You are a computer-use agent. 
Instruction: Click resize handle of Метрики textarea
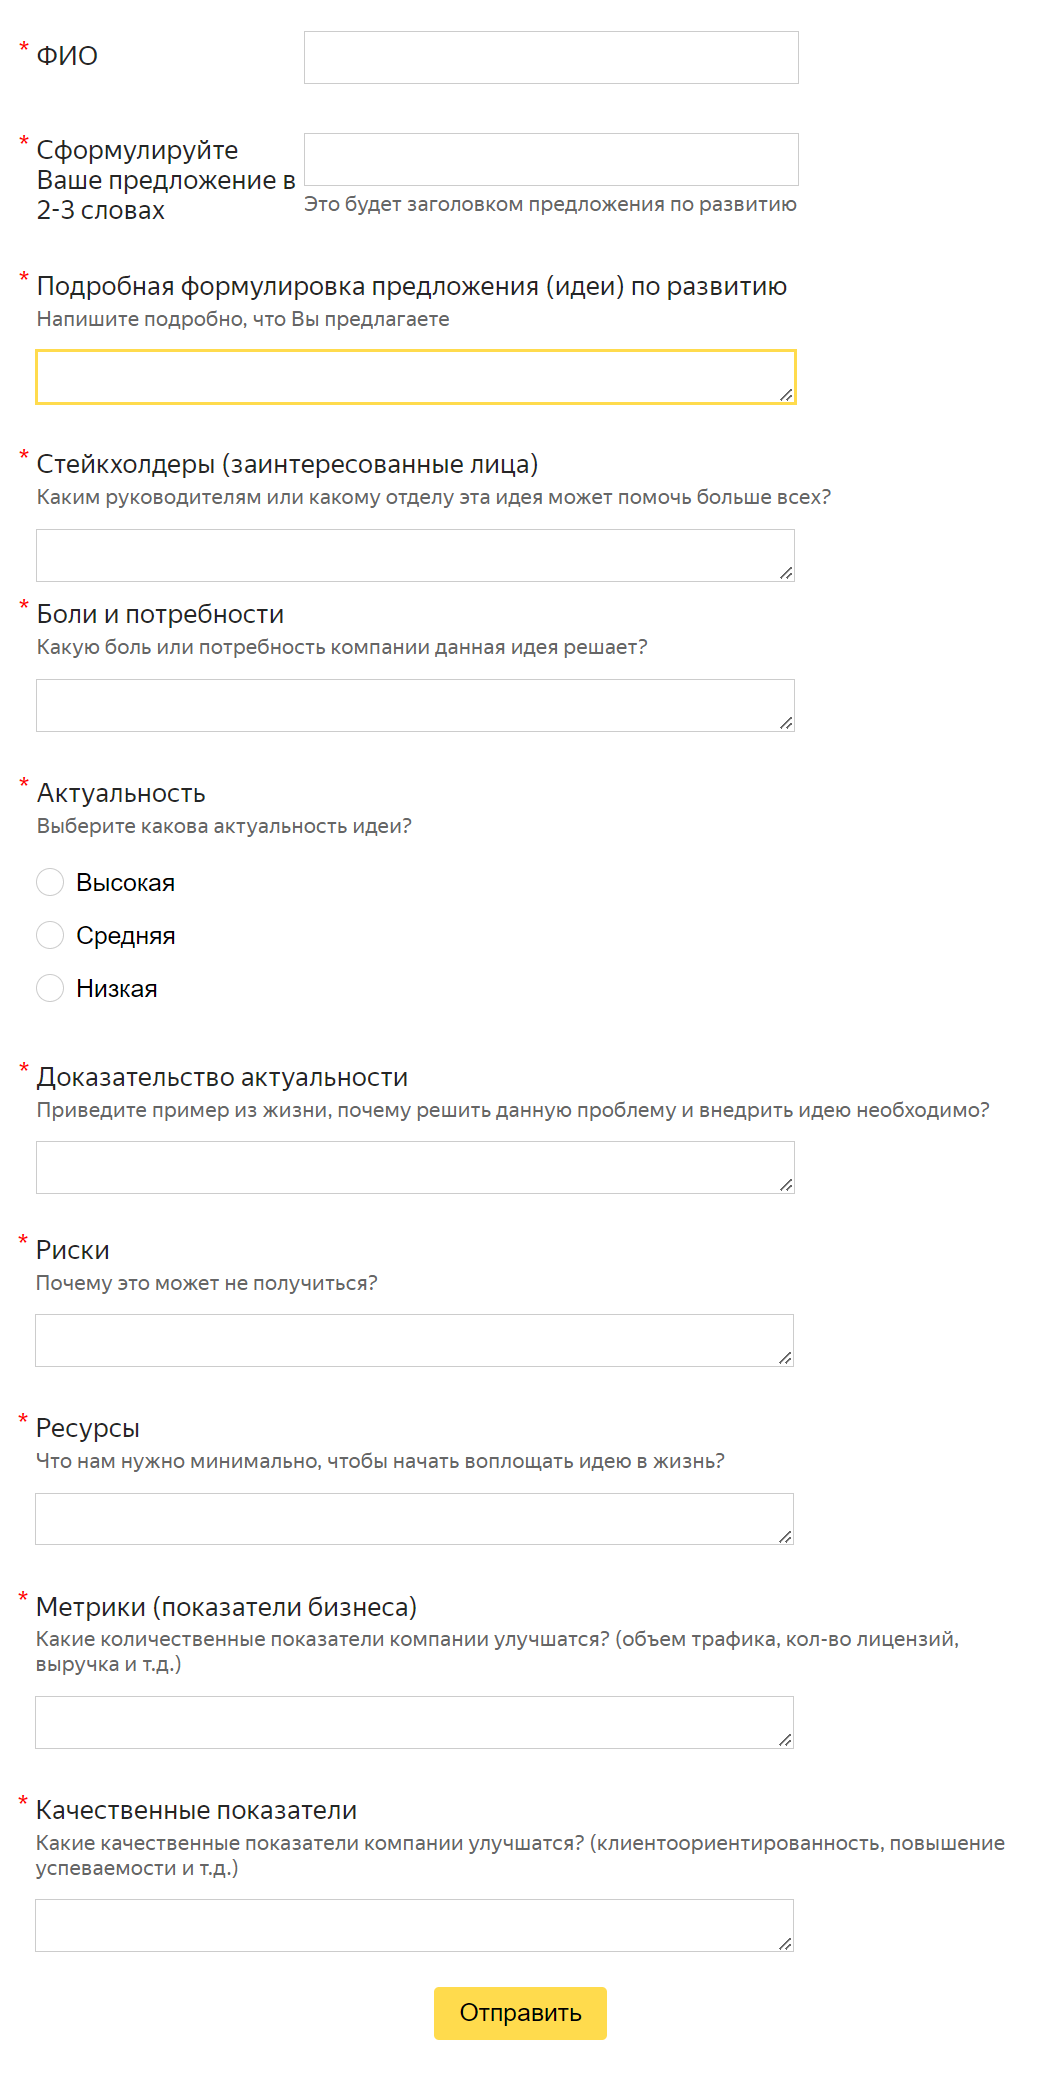coord(785,1740)
